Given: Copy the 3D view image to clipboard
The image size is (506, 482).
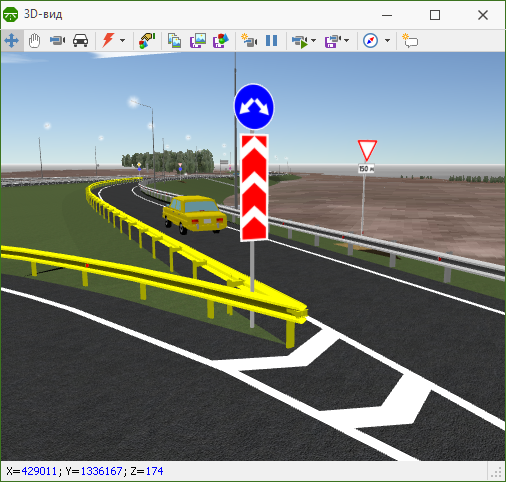Looking at the screenshot, I should tap(174, 41).
